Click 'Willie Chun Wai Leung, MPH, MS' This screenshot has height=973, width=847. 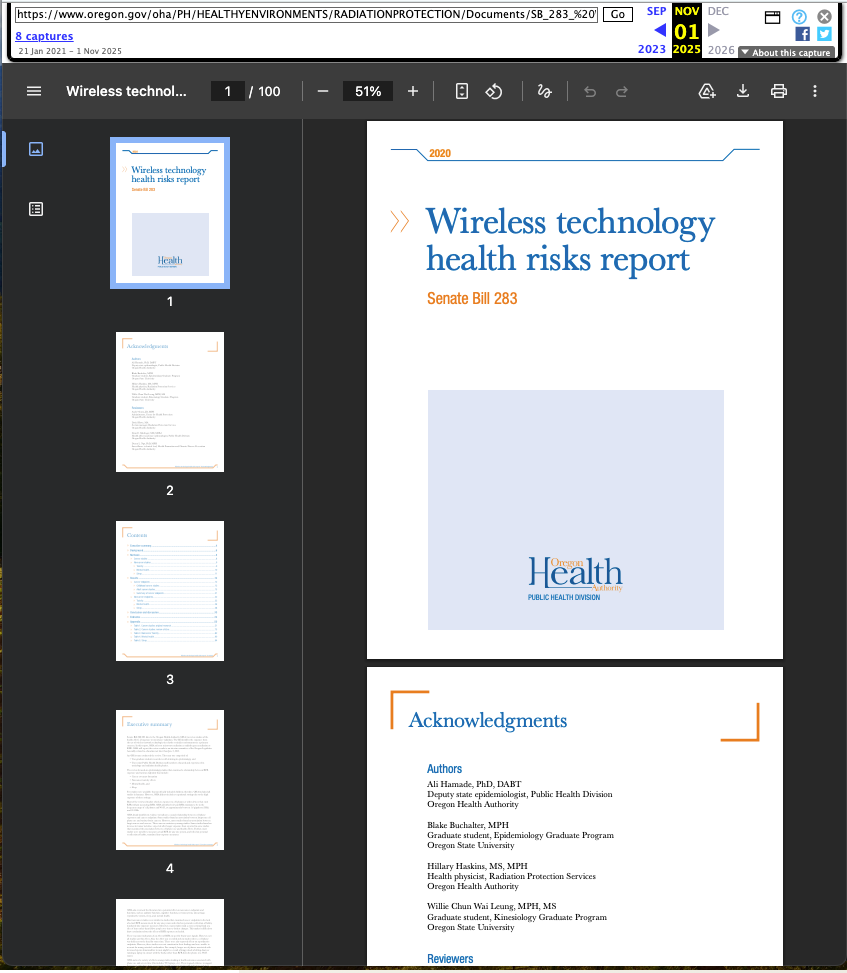coord(491,907)
